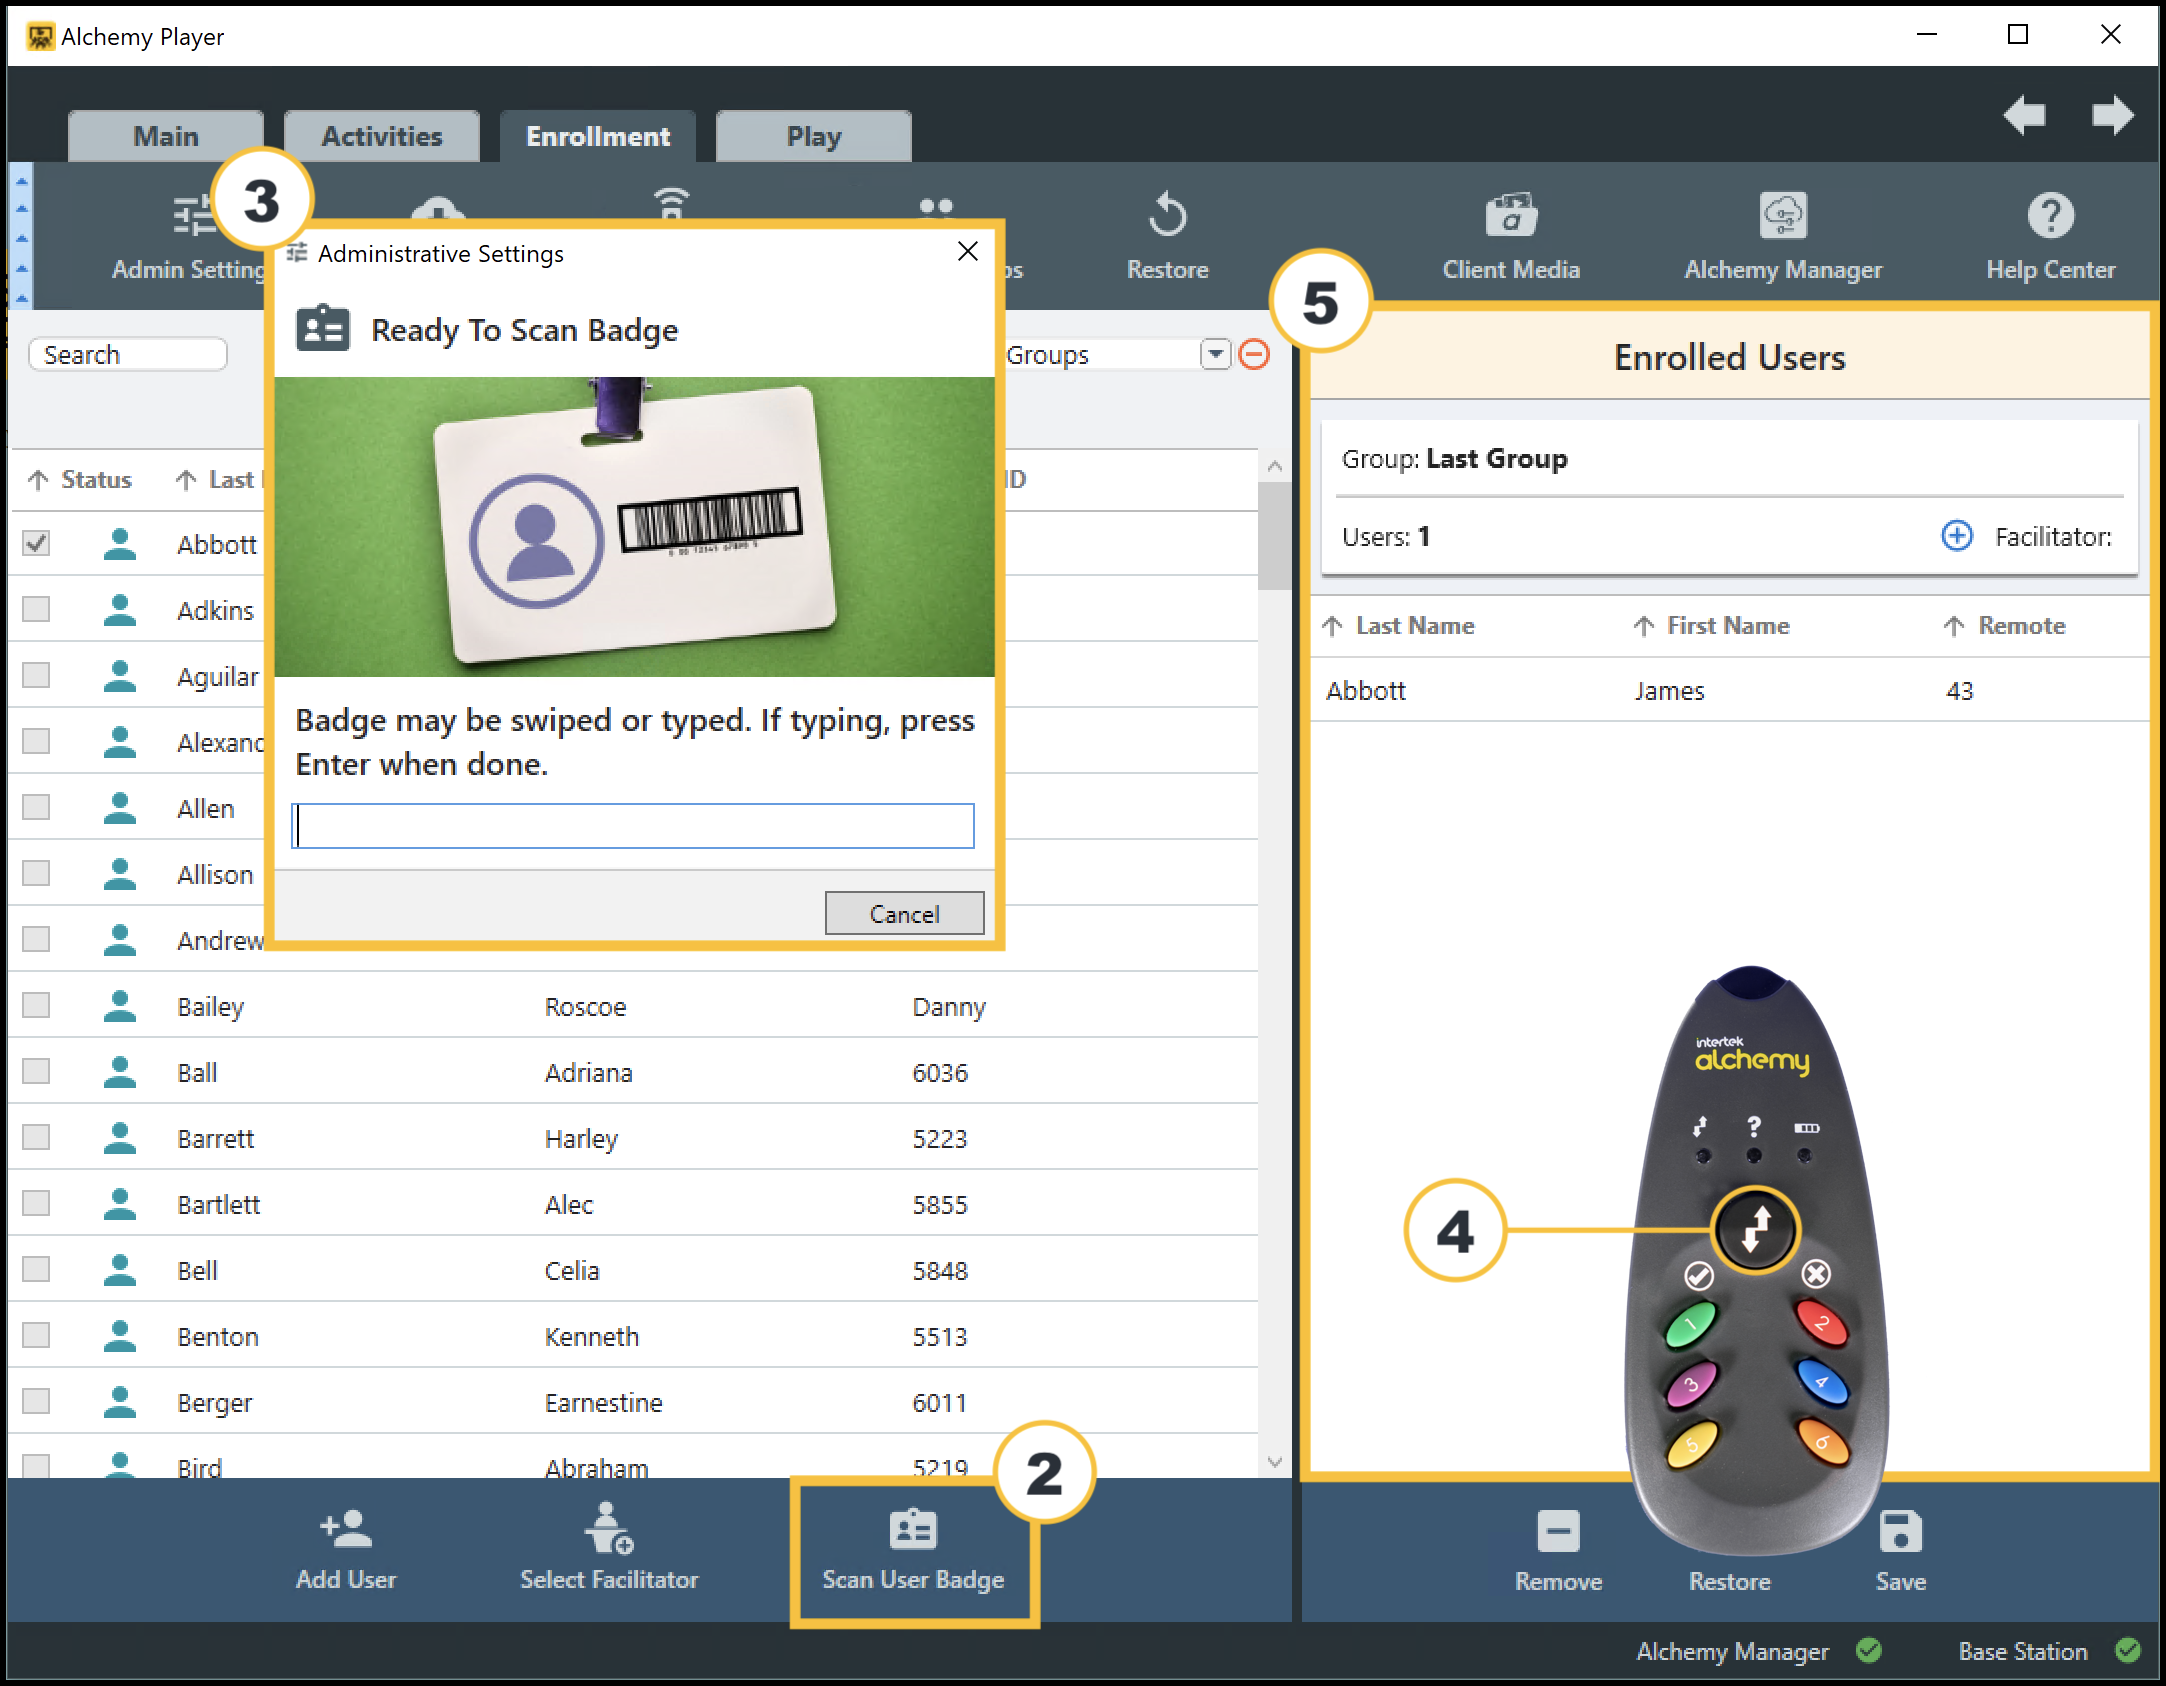Click ID value 5855 for Bartlett
Viewport: 2166px width, 1686px height.
pyautogui.click(x=940, y=1204)
